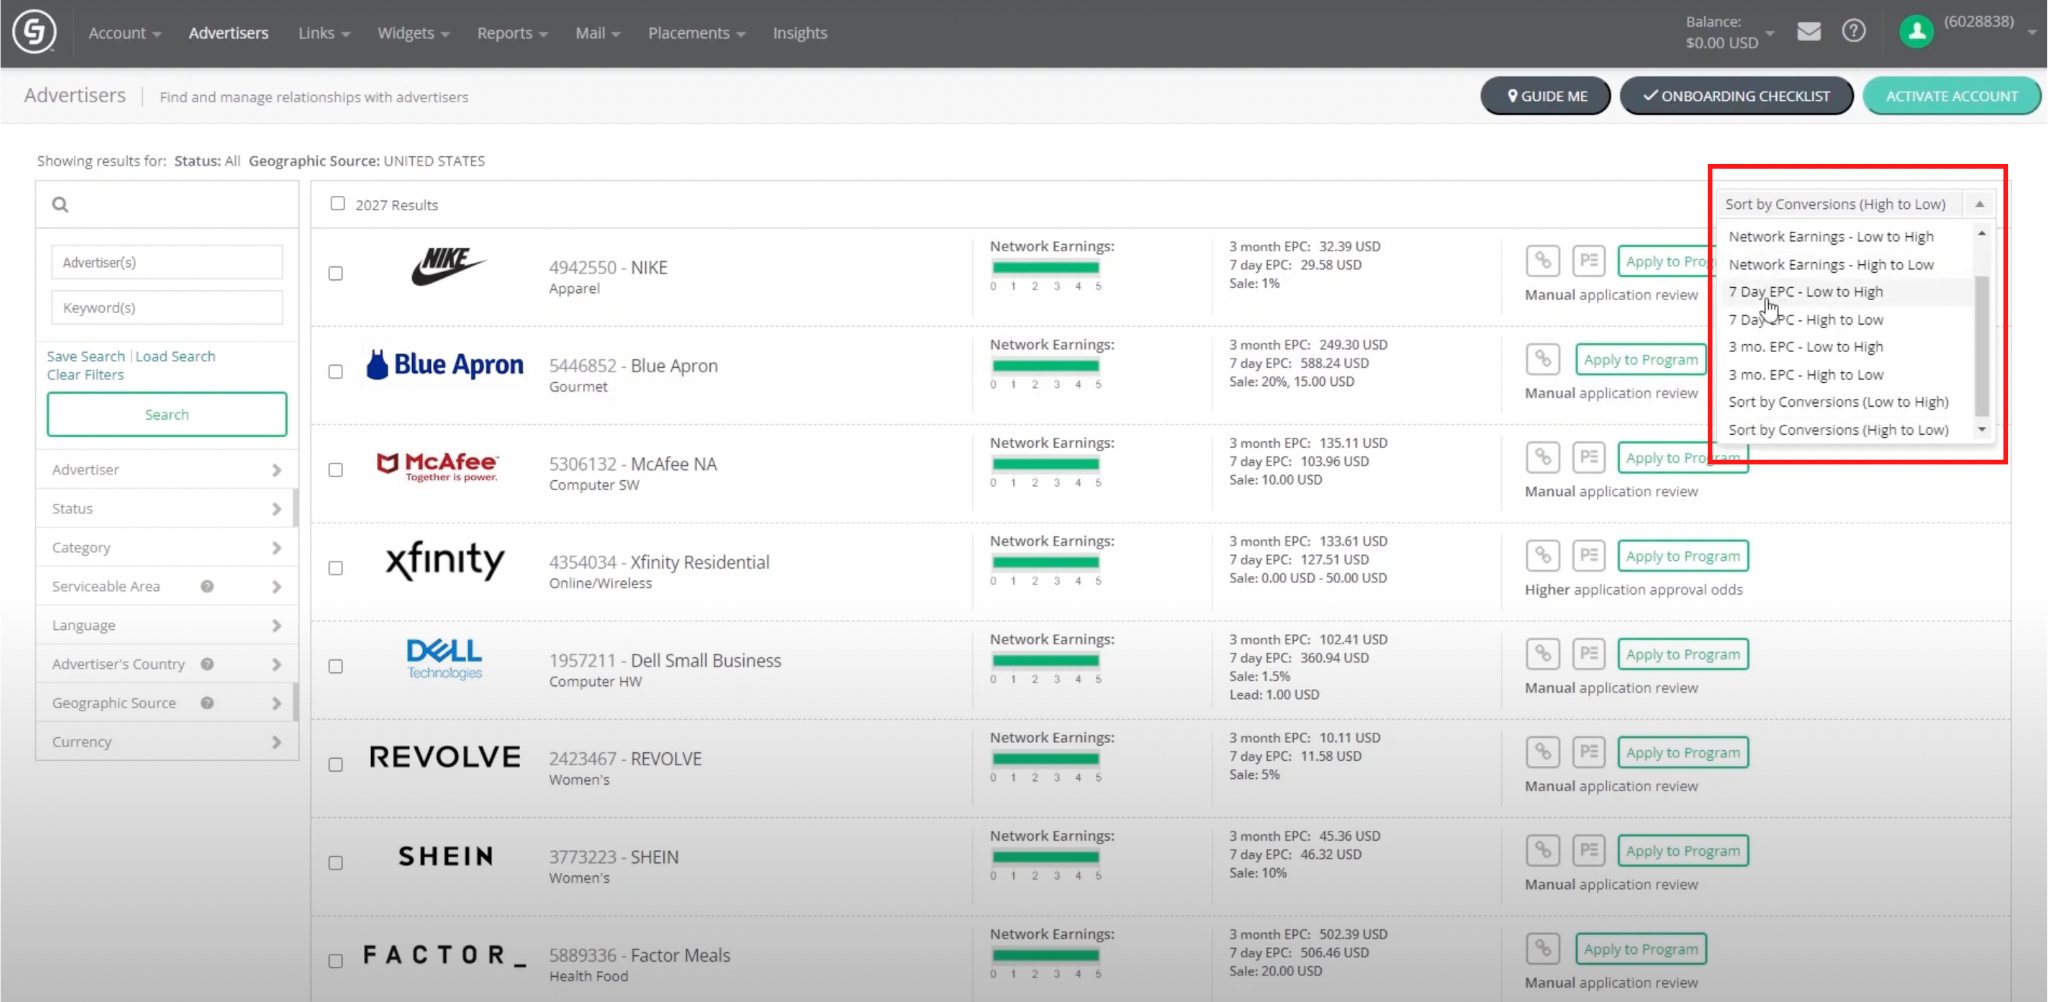Click the Blue Apron logo

point(445,365)
